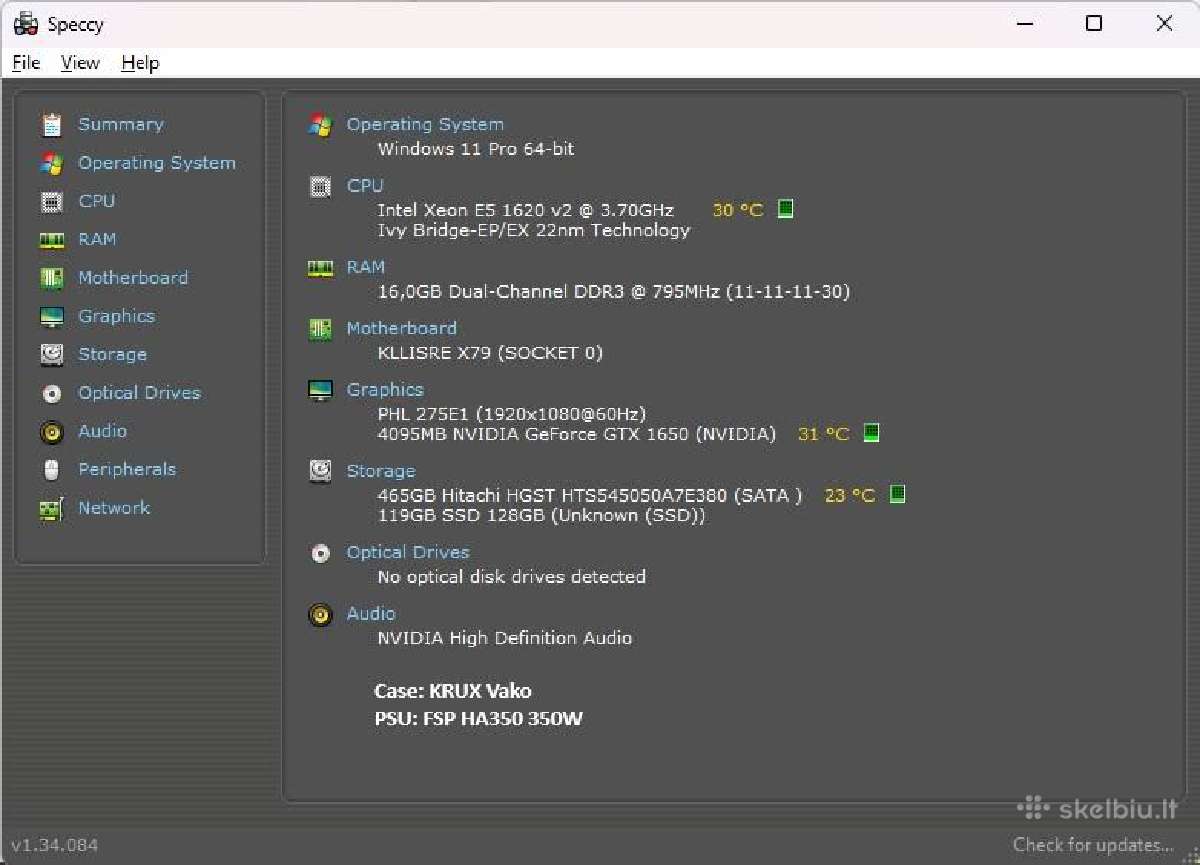Click the Operating System heading link in summary
This screenshot has height=865, width=1200.
[425, 125]
